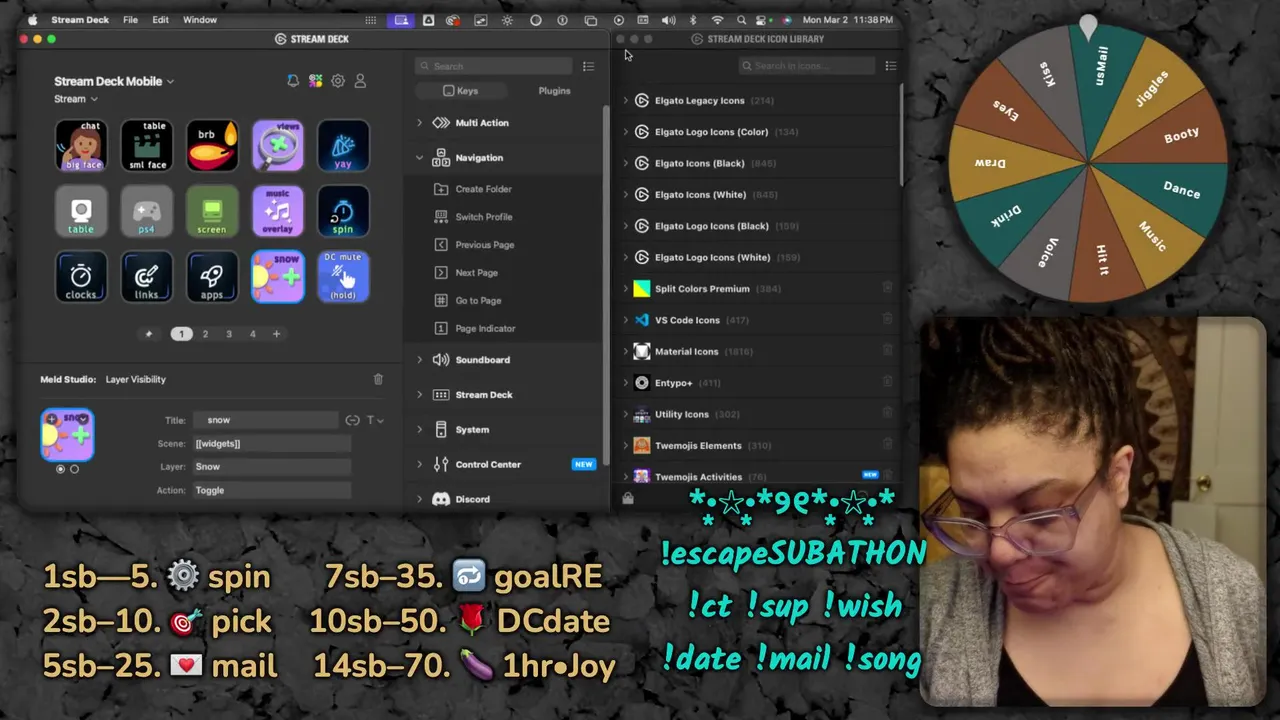Switch to the Keys tab
Image resolution: width=1280 pixels, height=720 pixels.
[x=460, y=91]
